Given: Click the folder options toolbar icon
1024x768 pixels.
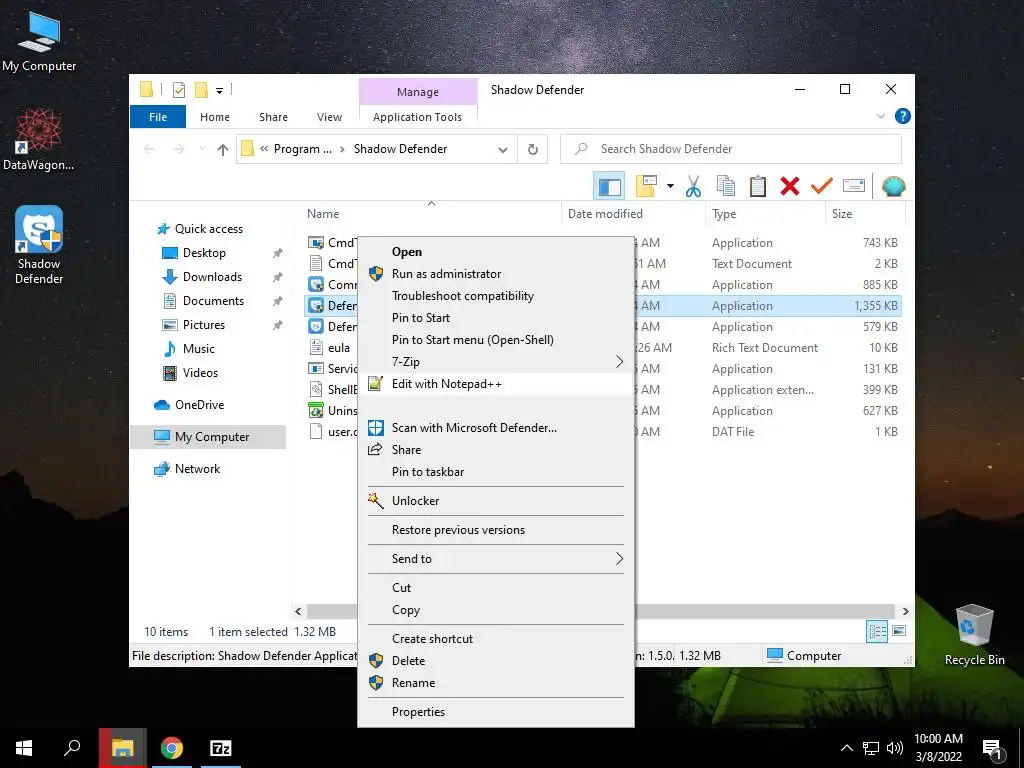Looking at the screenshot, I should 646,187.
